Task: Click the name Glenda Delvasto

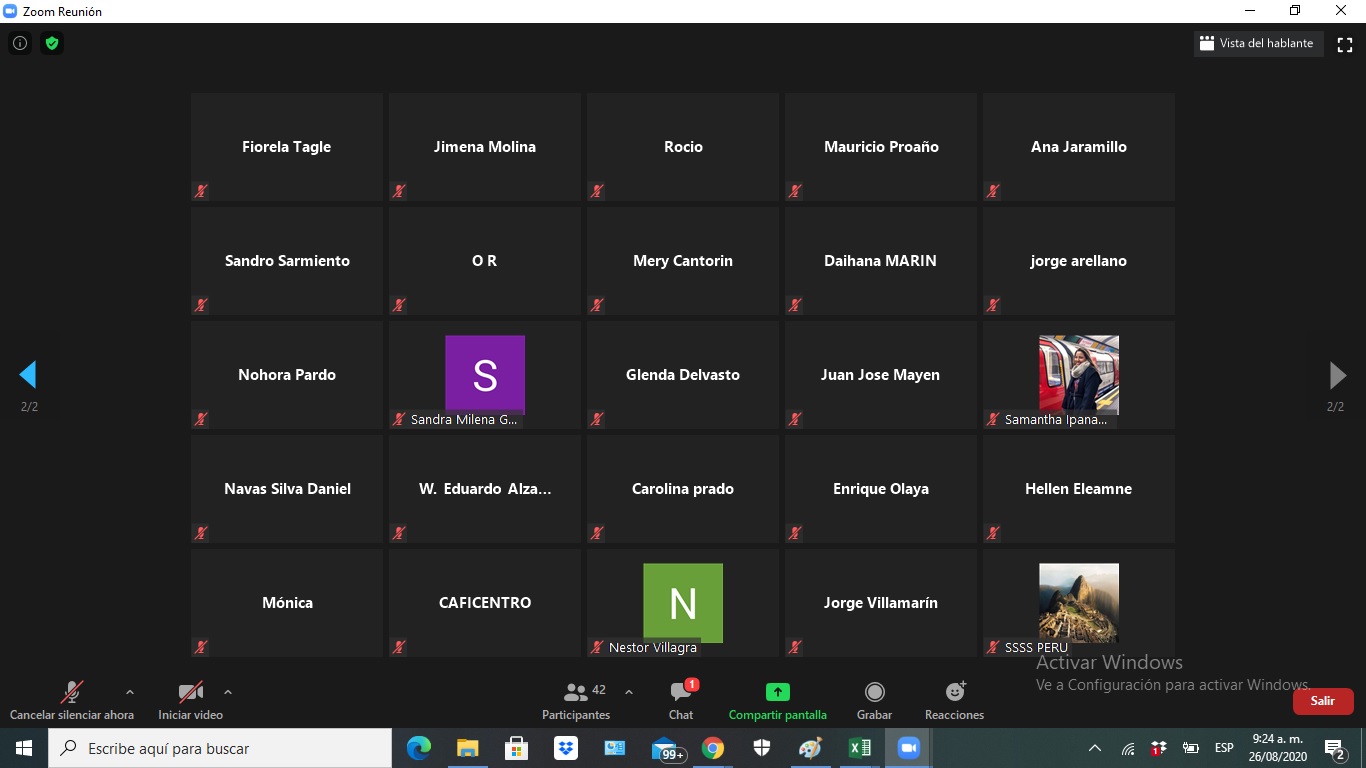Action: coord(683,374)
